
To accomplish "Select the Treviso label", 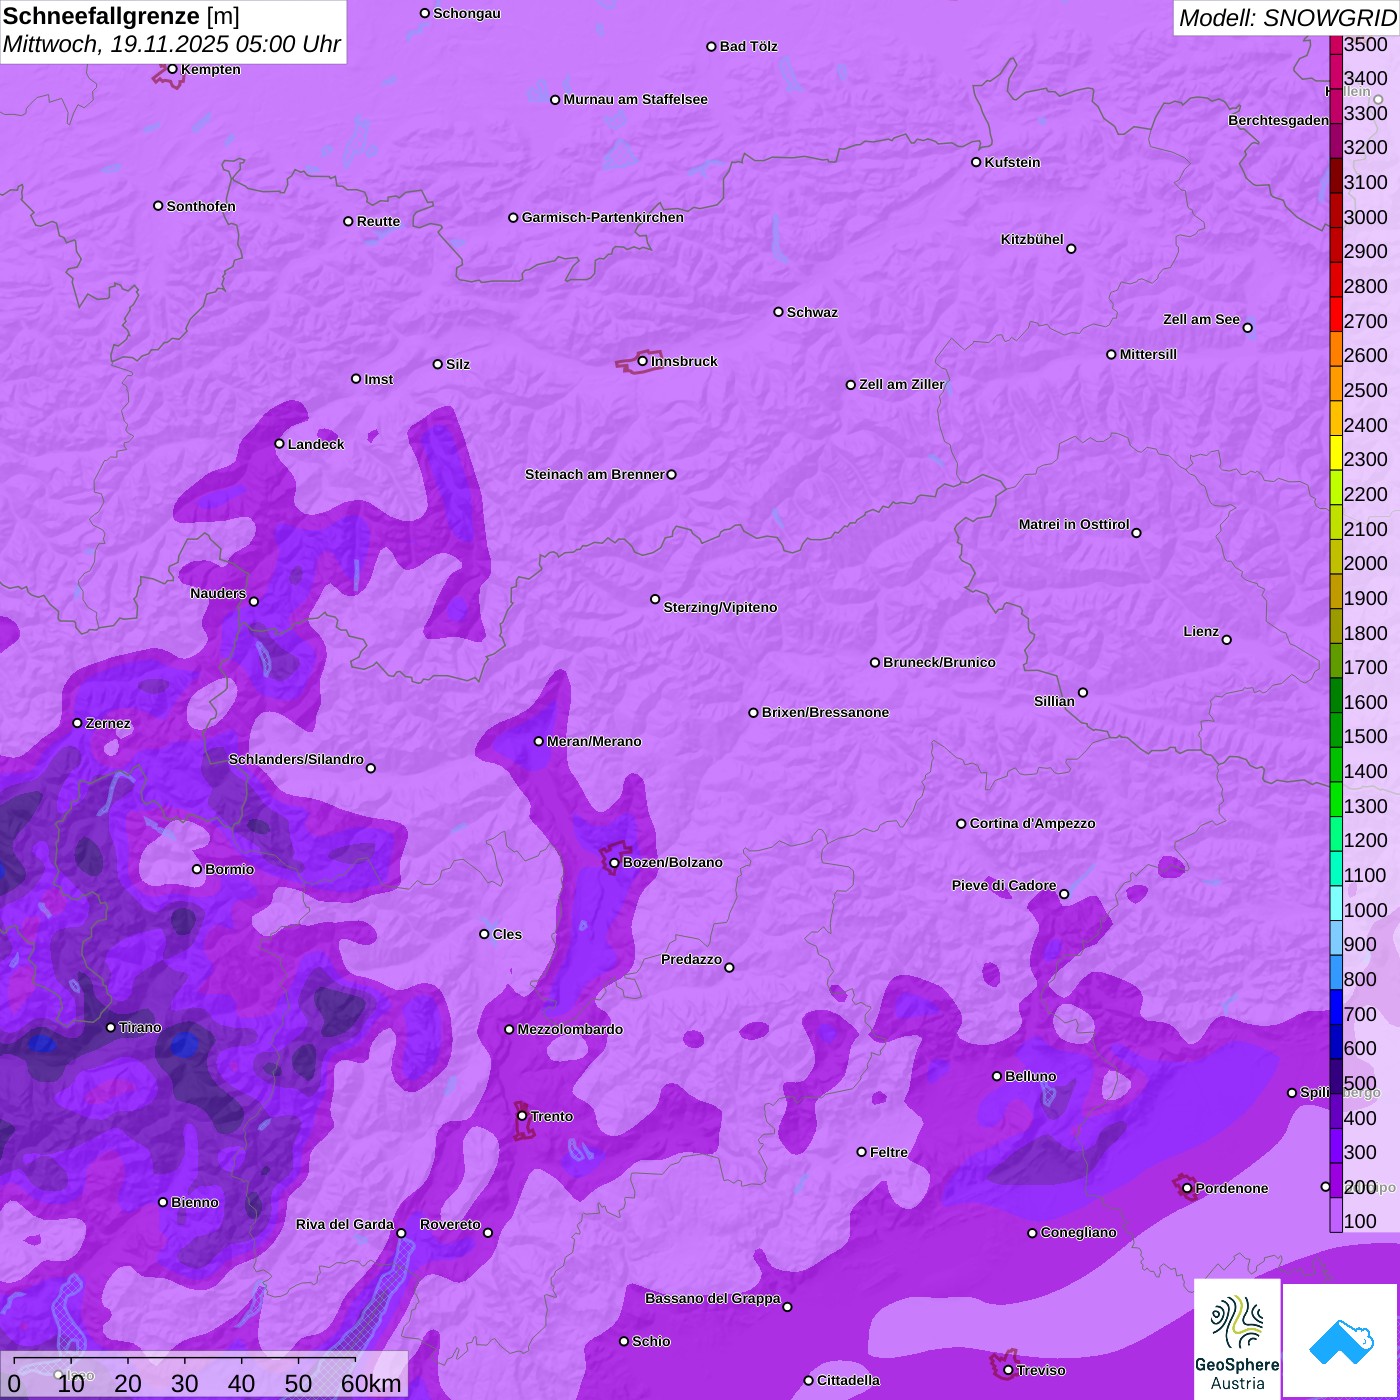I will [x=1041, y=1370].
